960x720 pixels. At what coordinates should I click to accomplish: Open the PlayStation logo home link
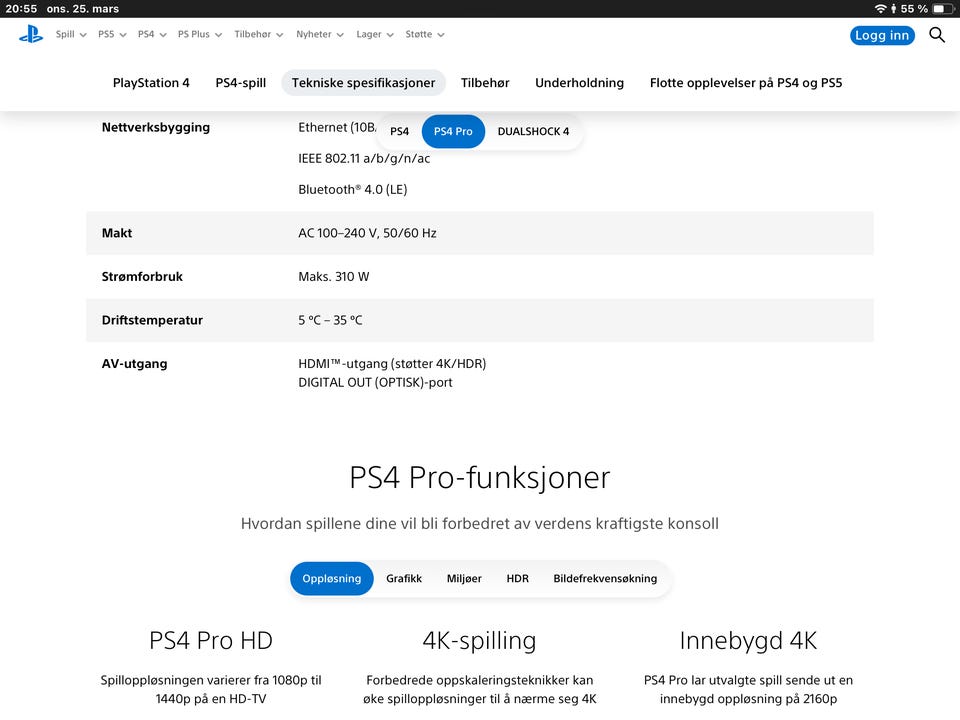coord(31,34)
